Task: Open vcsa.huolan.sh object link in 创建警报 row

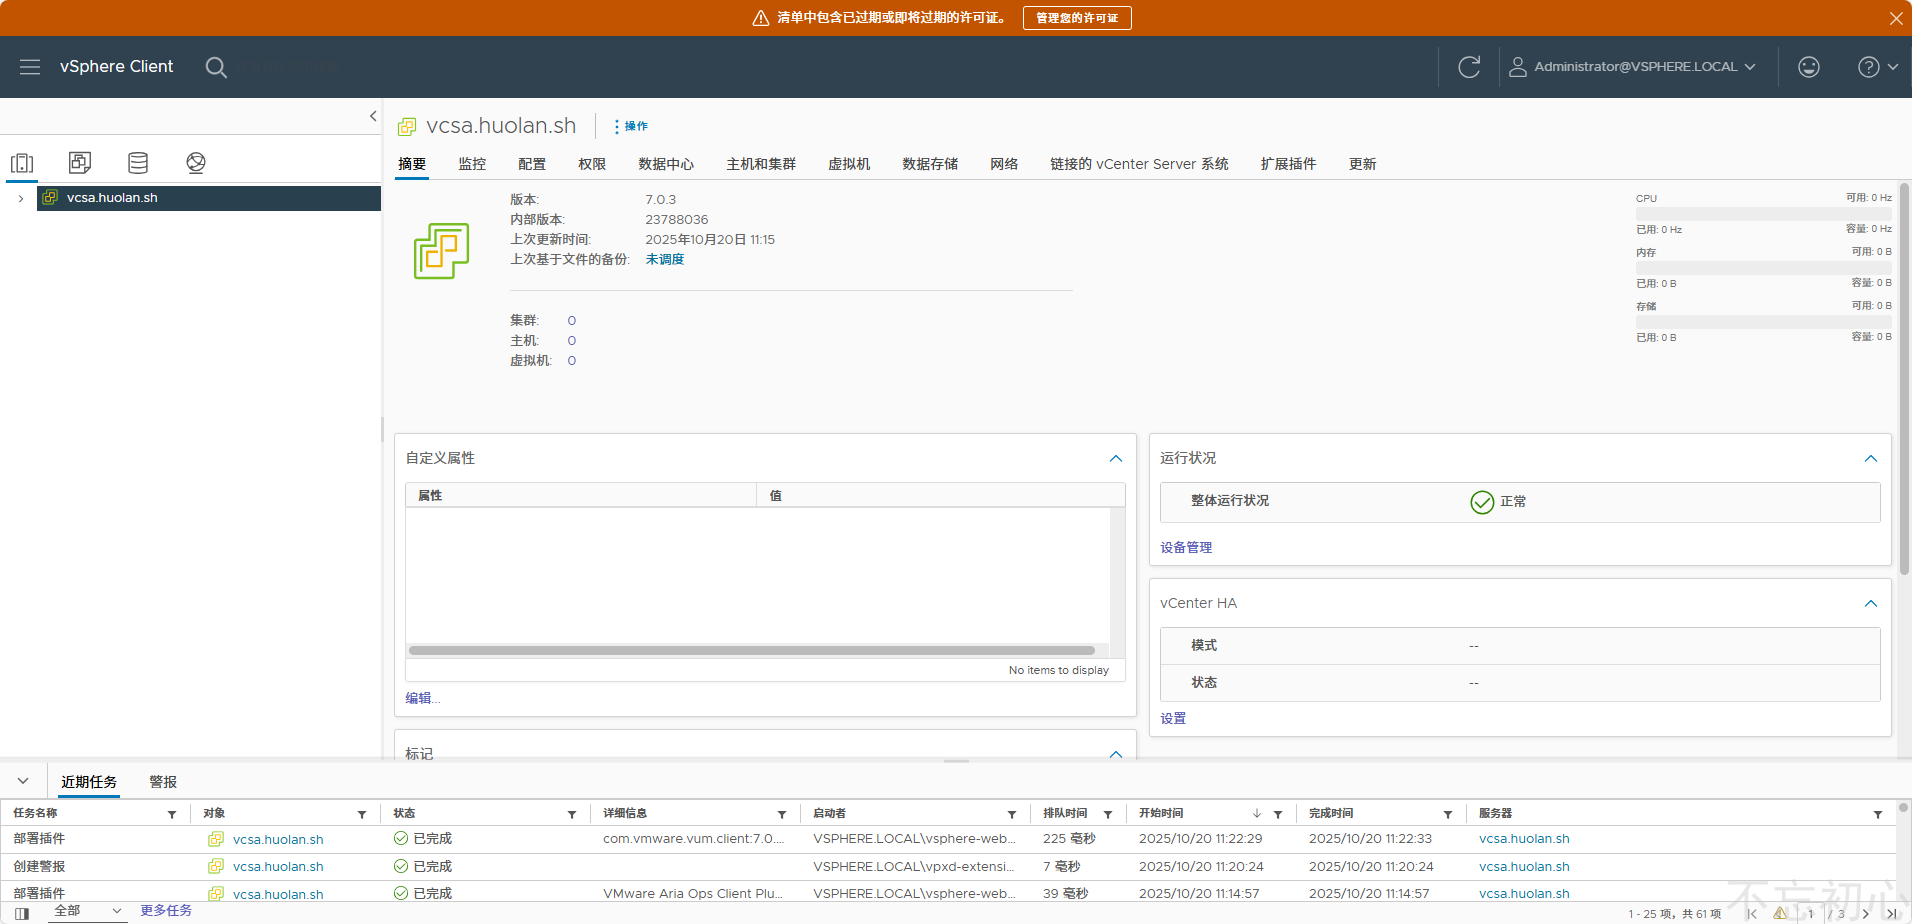Action: [x=278, y=867]
